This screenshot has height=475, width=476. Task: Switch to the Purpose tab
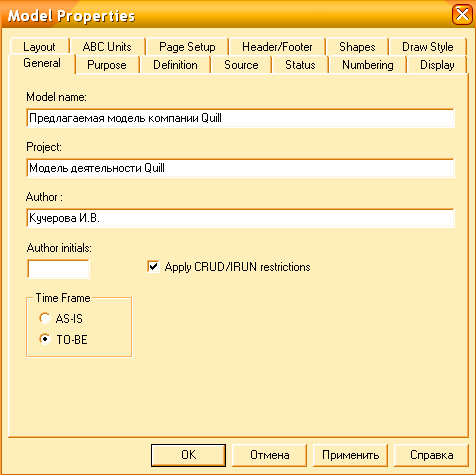107,65
